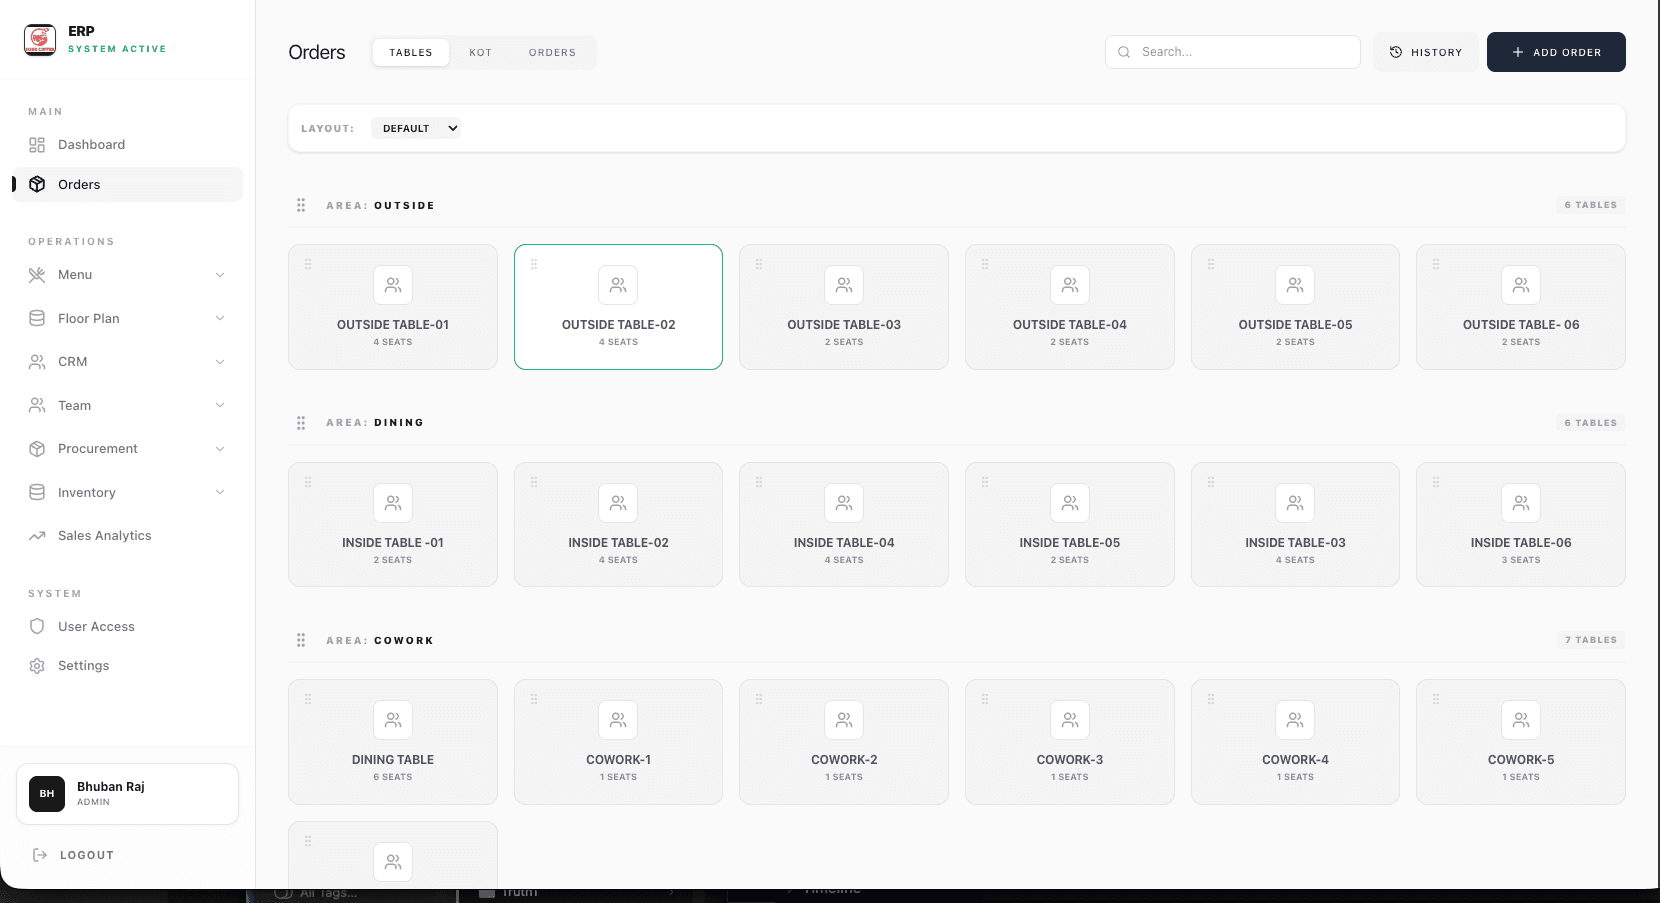Open Bhuban Raj admin profile card
The image size is (1660, 903).
point(127,794)
